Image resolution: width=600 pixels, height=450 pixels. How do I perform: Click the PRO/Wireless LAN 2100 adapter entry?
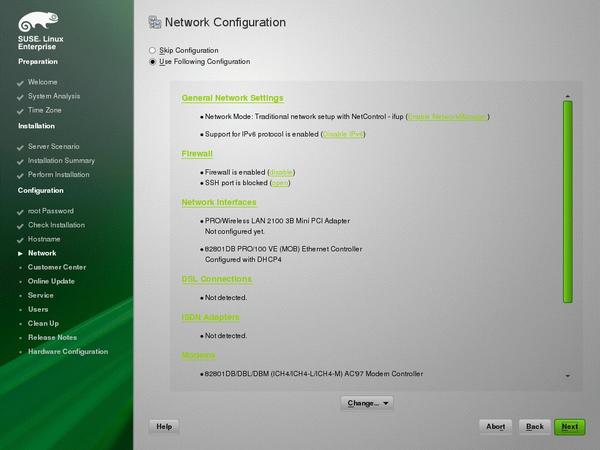pyautogui.click(x=277, y=221)
